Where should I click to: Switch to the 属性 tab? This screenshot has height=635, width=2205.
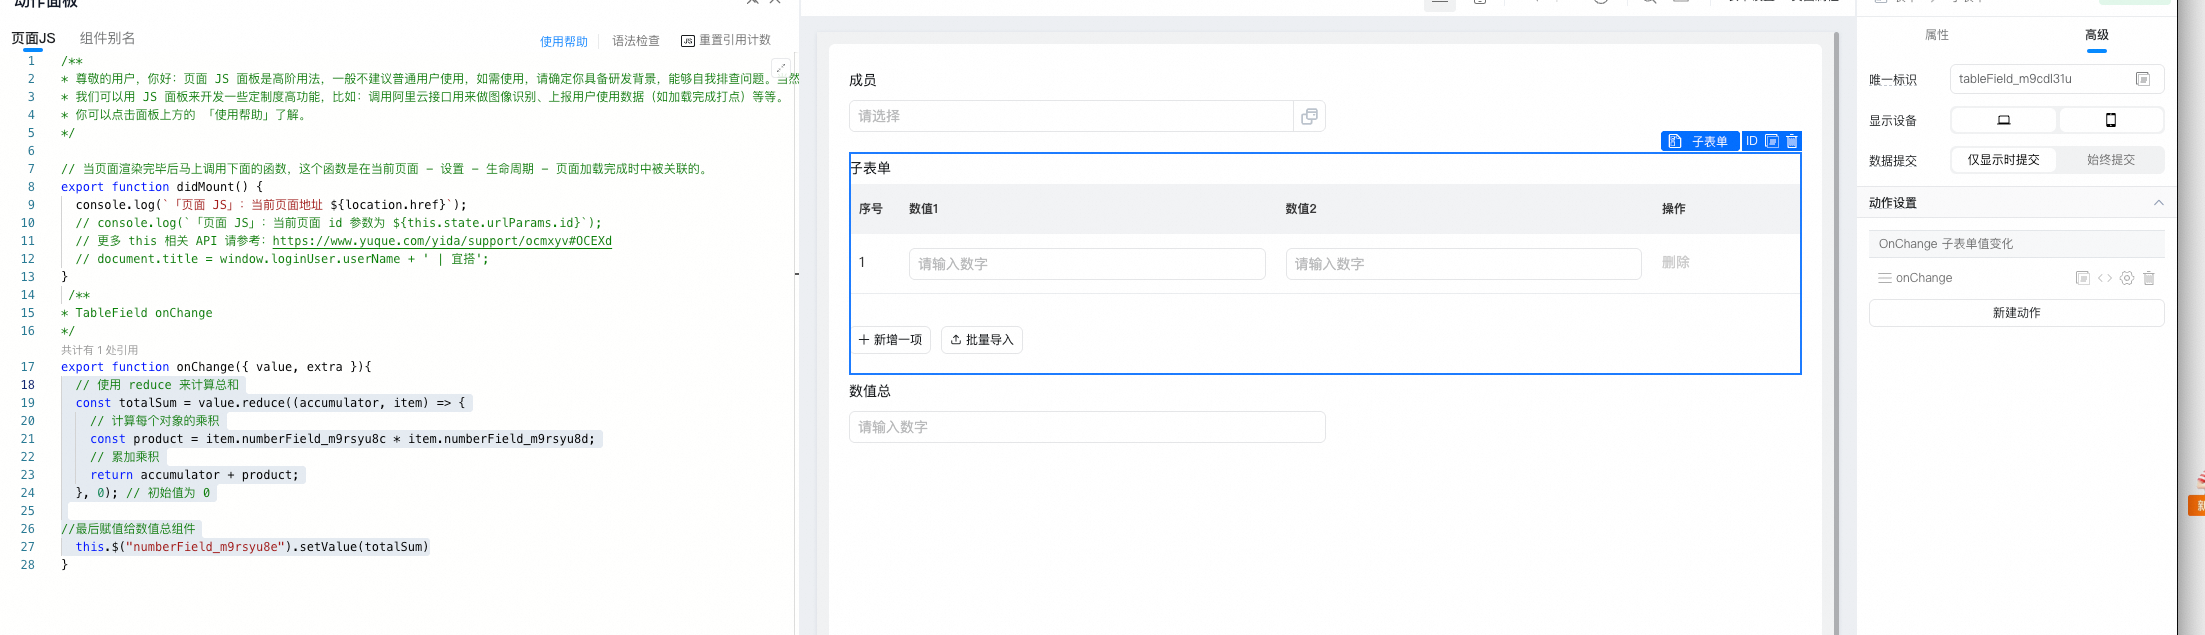click(x=1937, y=35)
